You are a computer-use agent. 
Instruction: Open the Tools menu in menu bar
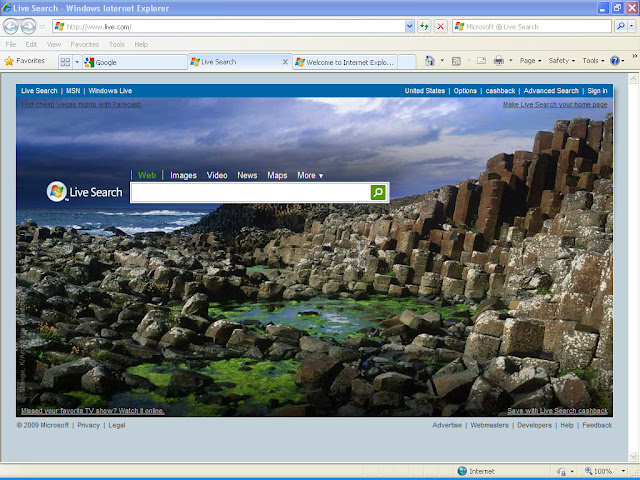point(116,44)
